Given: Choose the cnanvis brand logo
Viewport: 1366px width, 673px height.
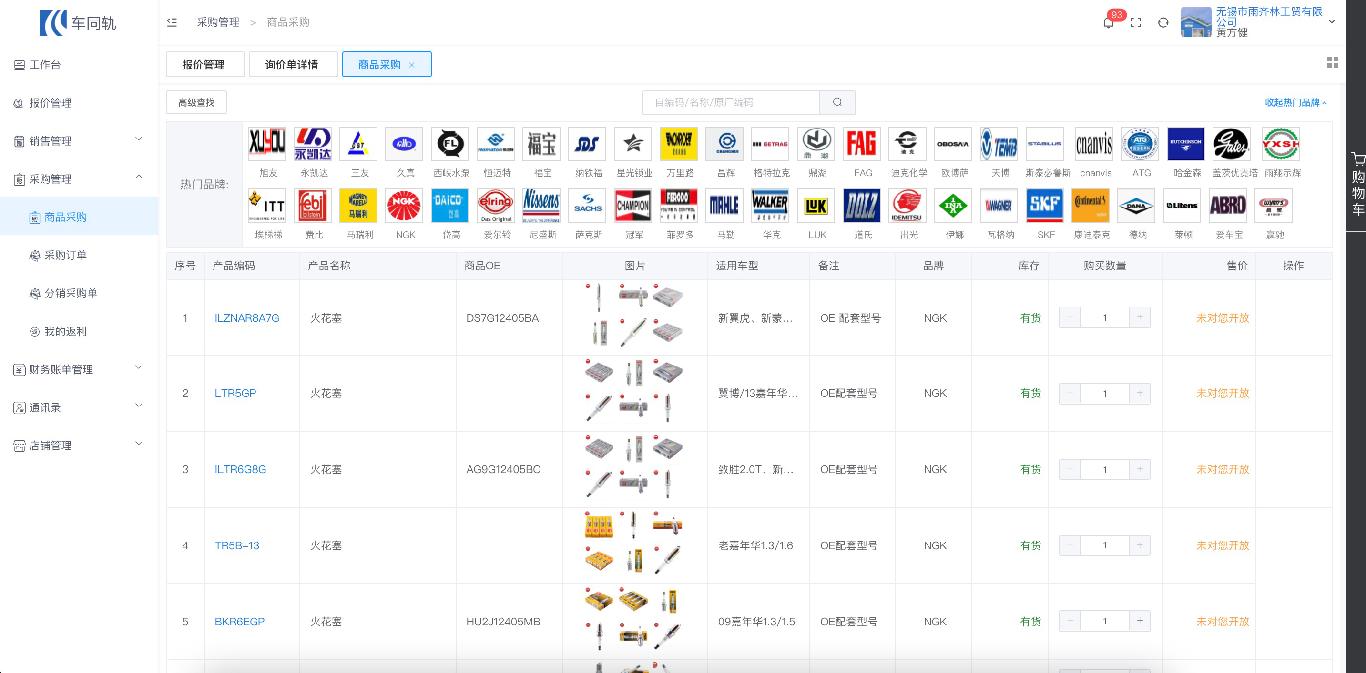Looking at the screenshot, I should [1093, 144].
